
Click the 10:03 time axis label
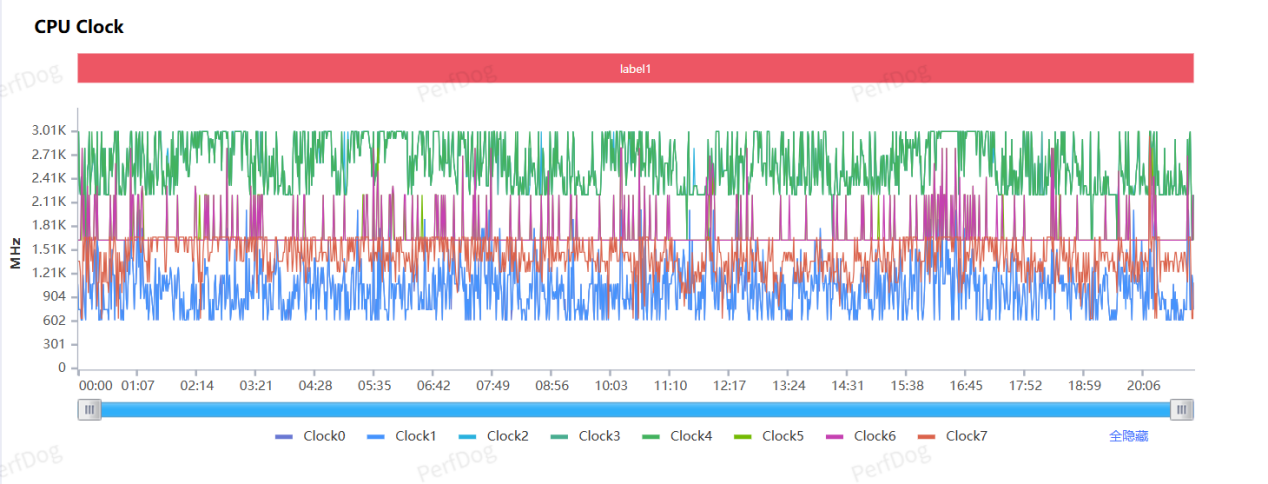coord(611,386)
